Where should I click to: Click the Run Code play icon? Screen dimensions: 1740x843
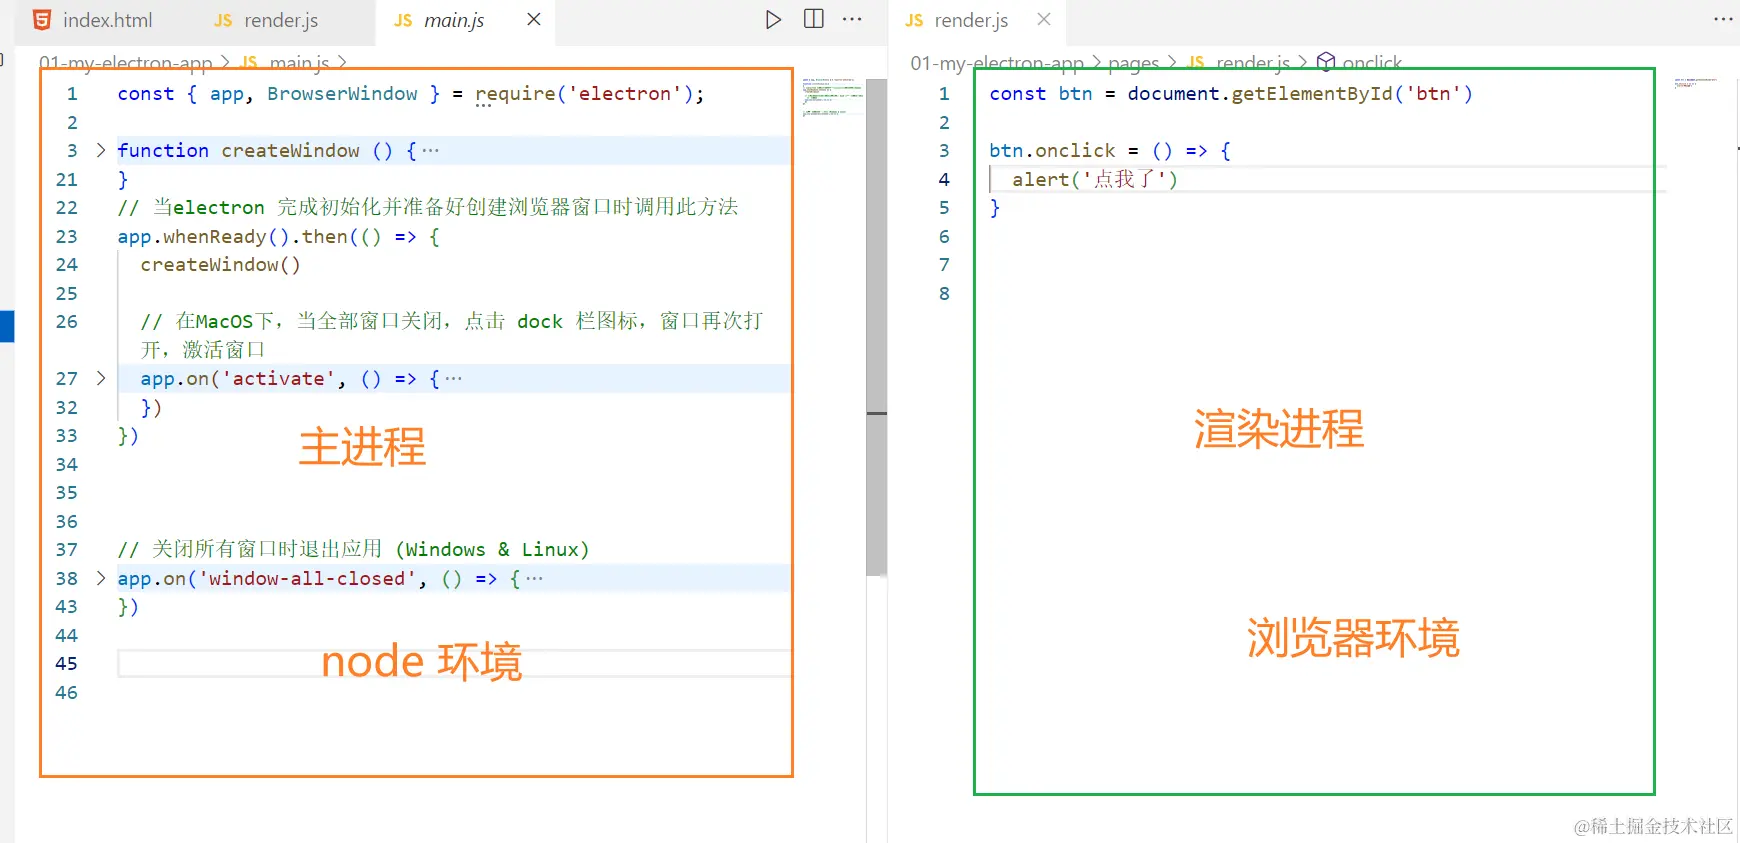point(773,19)
